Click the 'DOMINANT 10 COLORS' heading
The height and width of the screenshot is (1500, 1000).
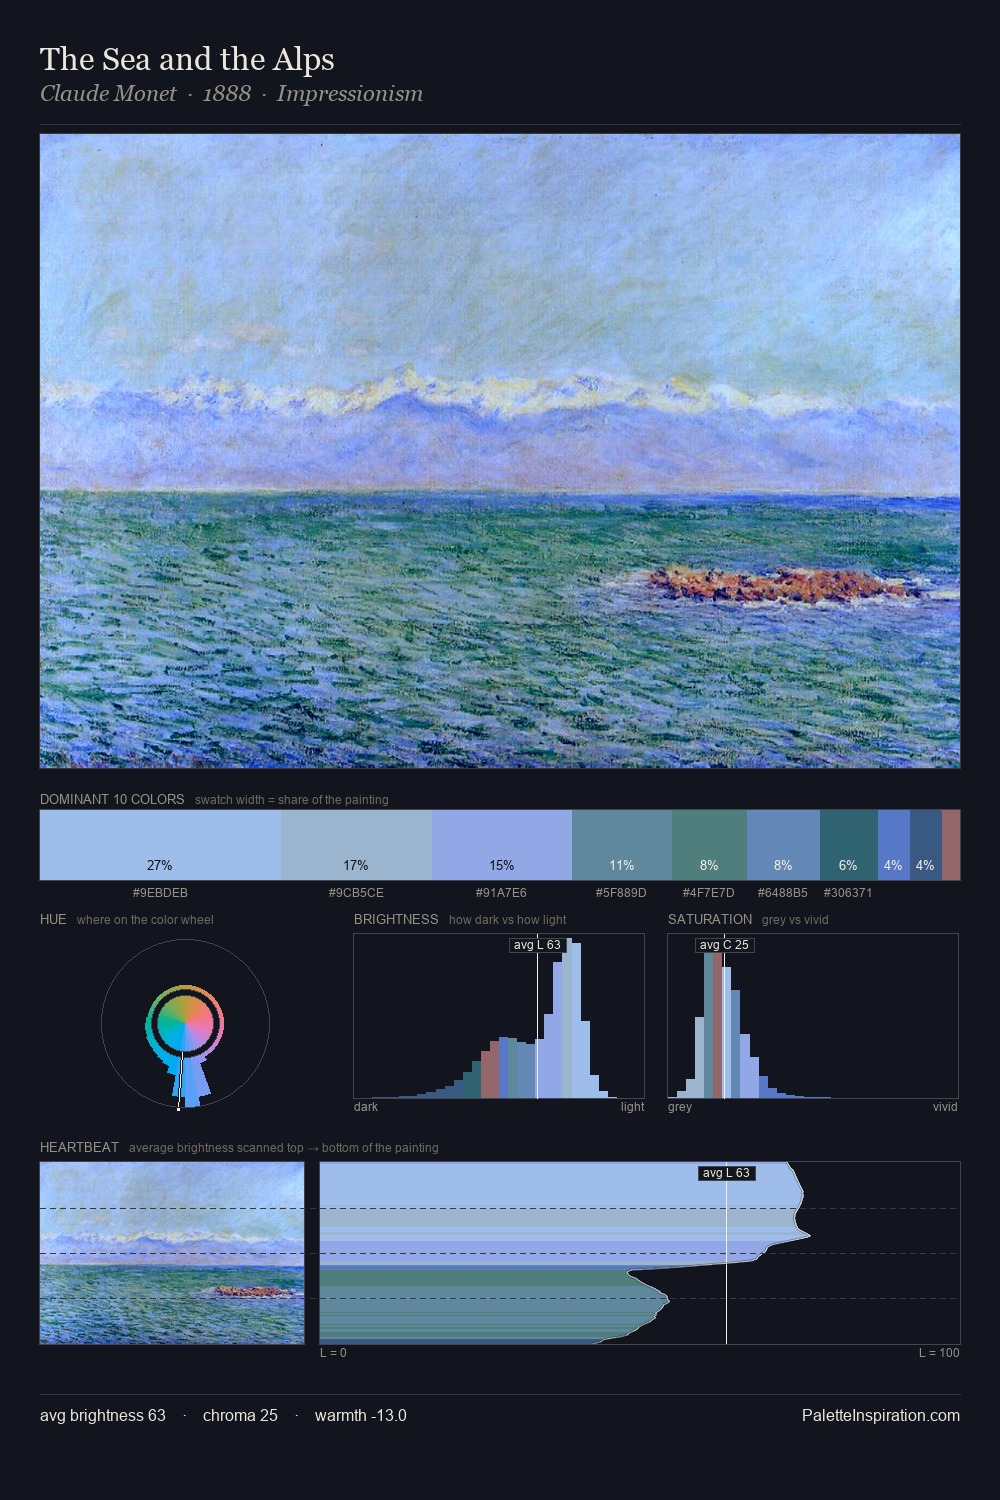112,799
